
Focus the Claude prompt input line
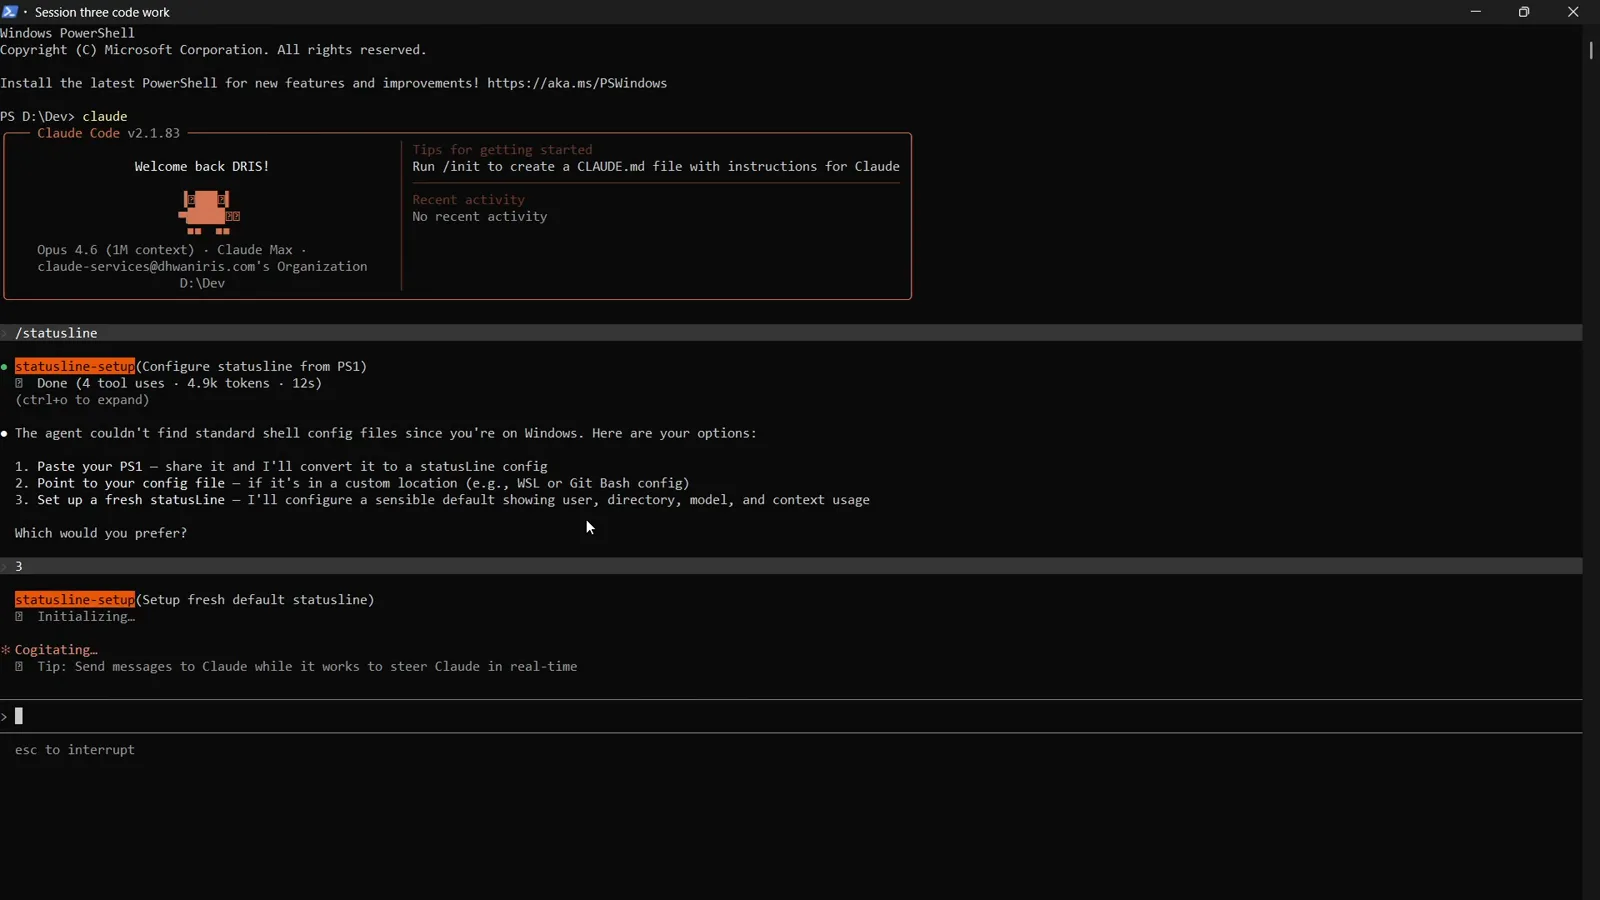[x=791, y=716]
